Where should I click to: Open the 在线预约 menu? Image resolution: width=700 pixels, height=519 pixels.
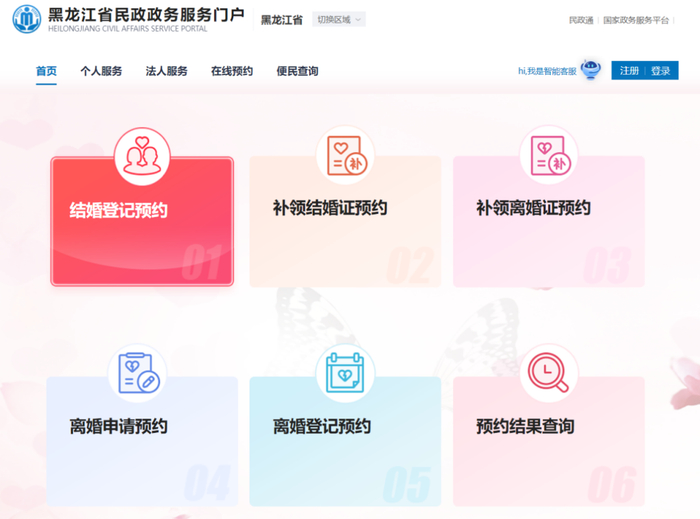tap(232, 71)
